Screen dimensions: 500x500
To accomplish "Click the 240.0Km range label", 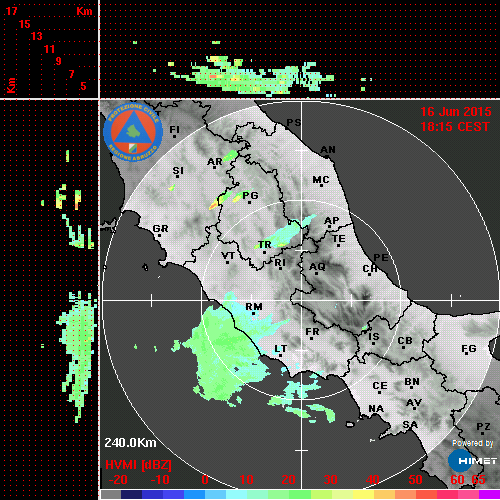I will (130, 443).
